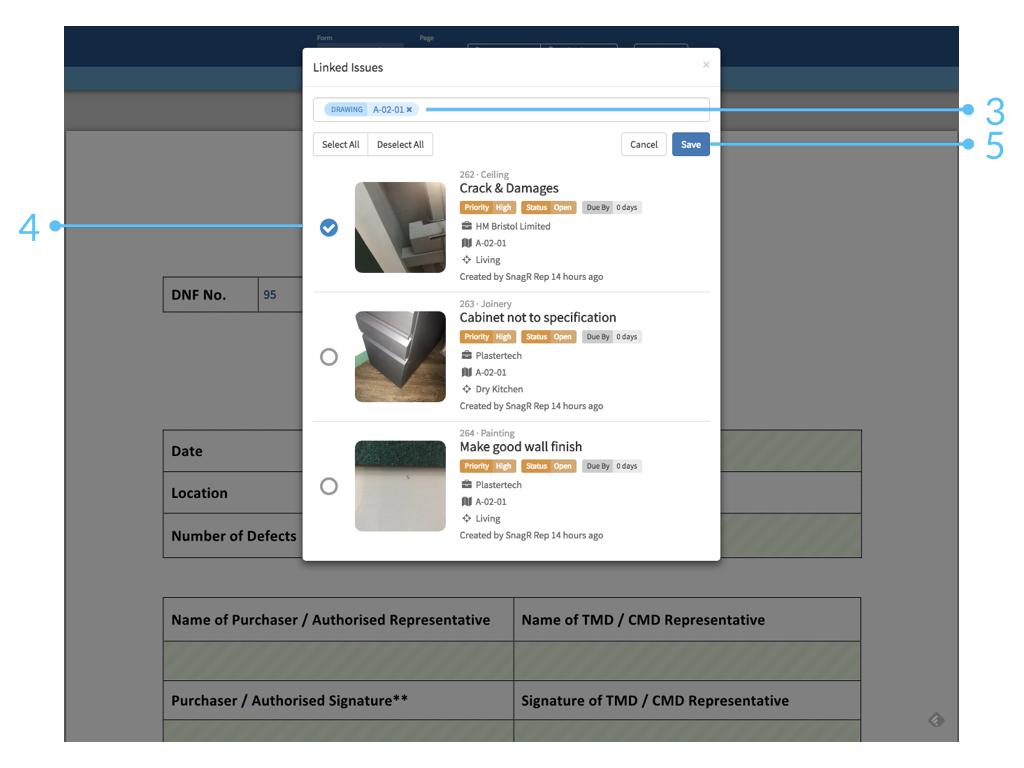Click the Status Open badge on issue 262
Image resolution: width=1024 pixels, height=768 pixels.
(549, 208)
